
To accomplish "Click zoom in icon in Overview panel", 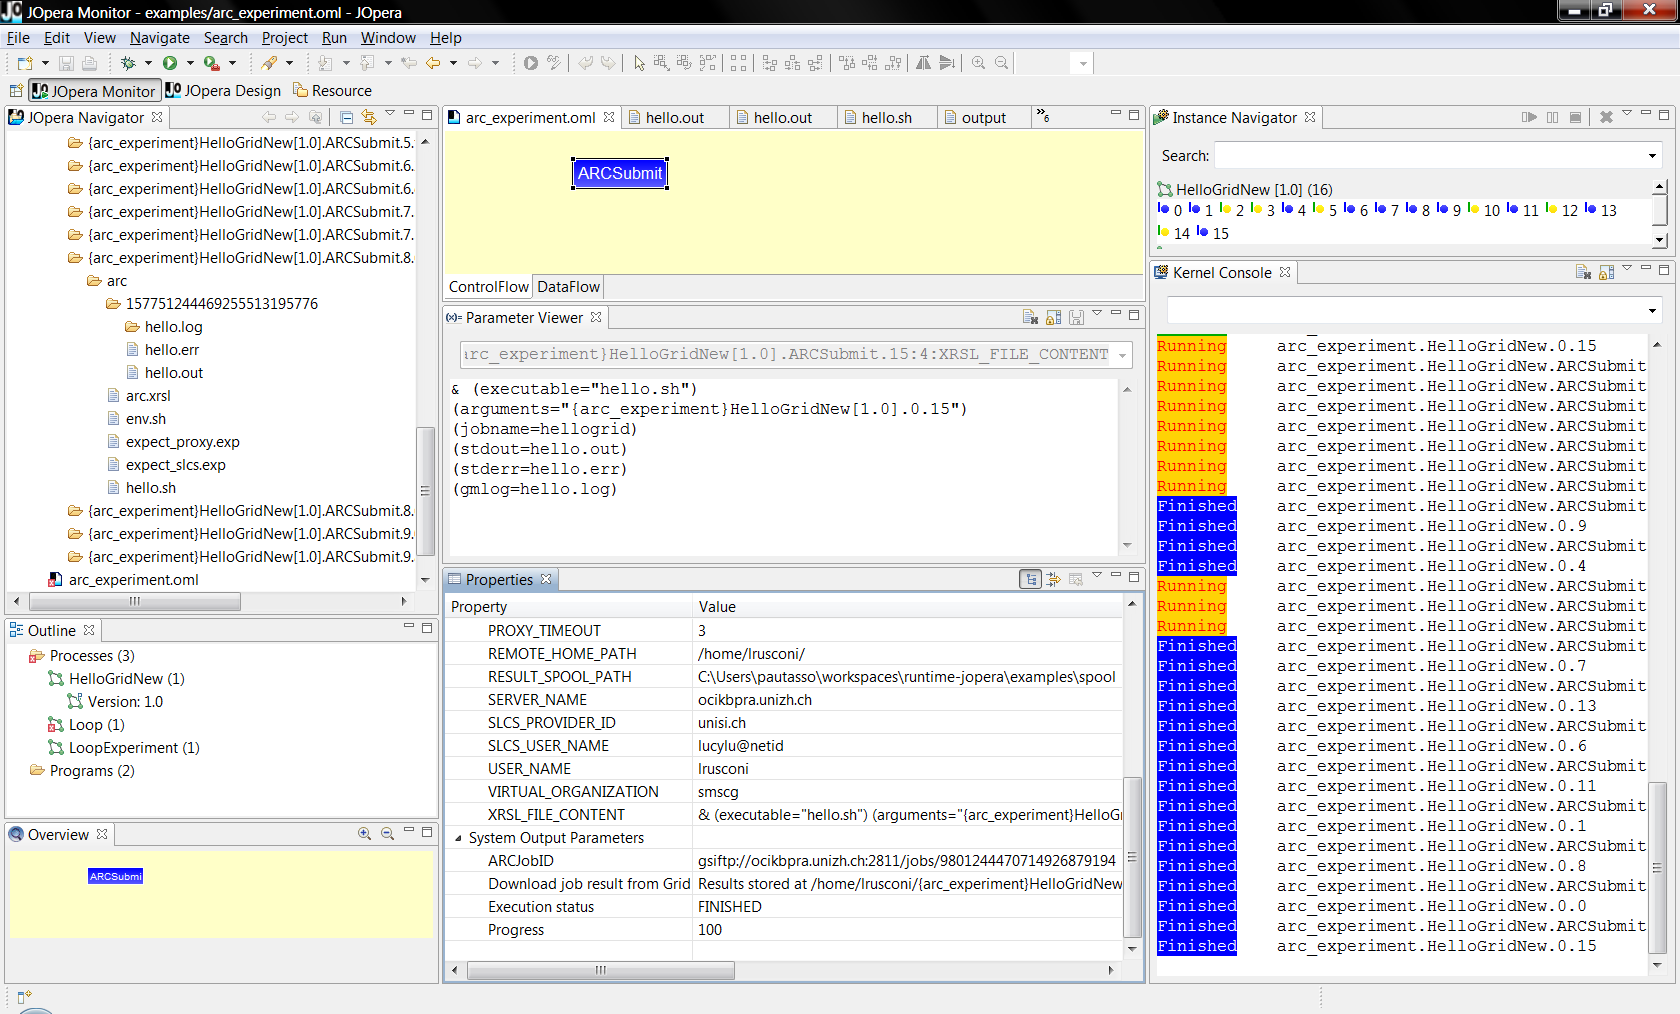I will pyautogui.click(x=364, y=834).
